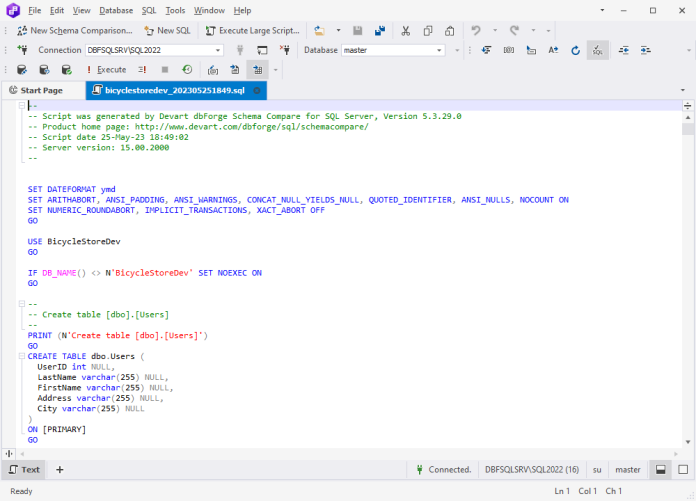Open the SQL menu
696x501 pixels.
click(x=149, y=10)
